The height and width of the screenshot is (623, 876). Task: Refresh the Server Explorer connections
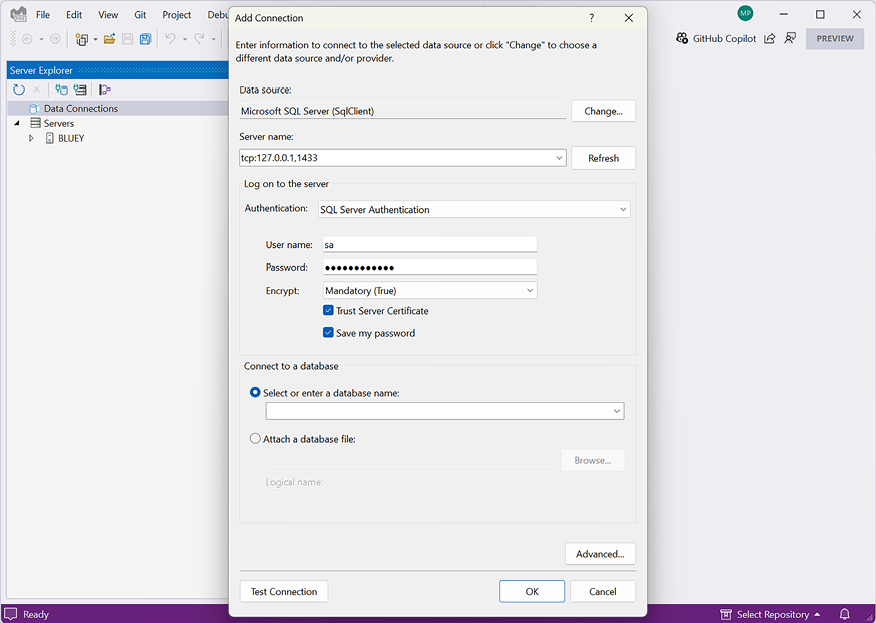click(18, 90)
